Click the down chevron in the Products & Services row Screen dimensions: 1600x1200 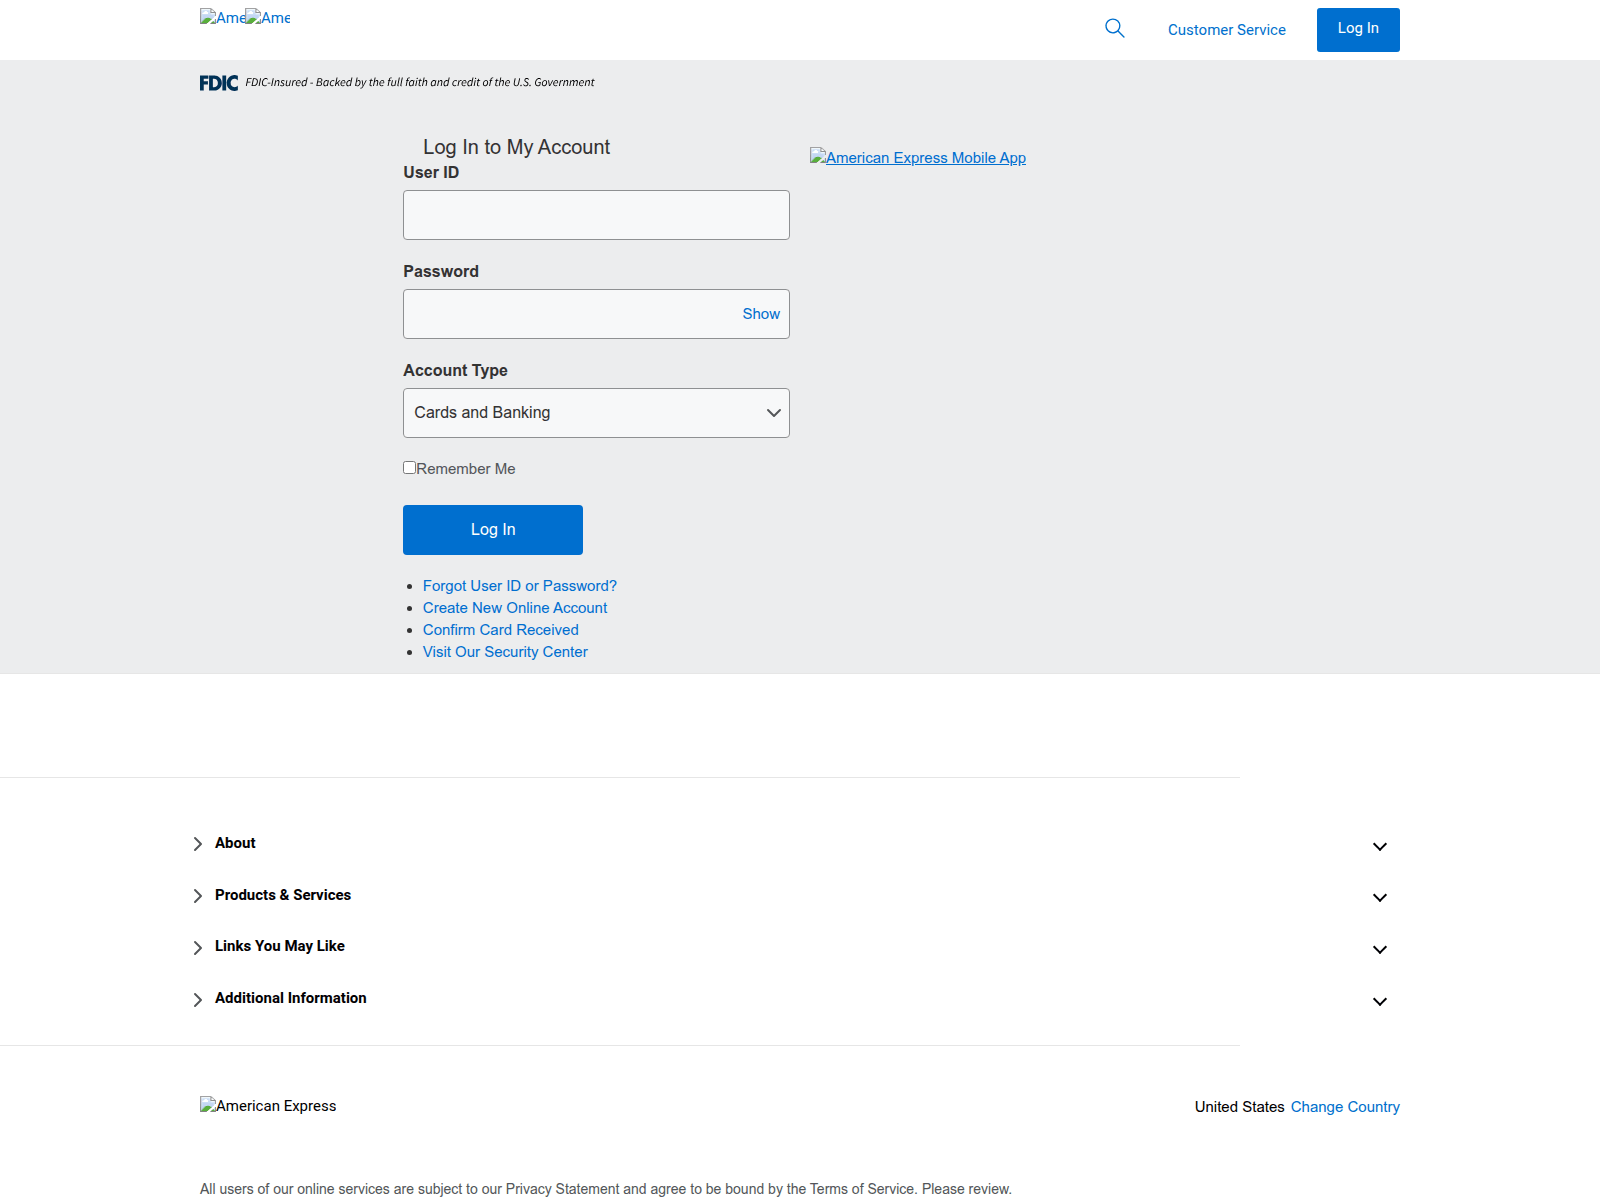click(1380, 898)
